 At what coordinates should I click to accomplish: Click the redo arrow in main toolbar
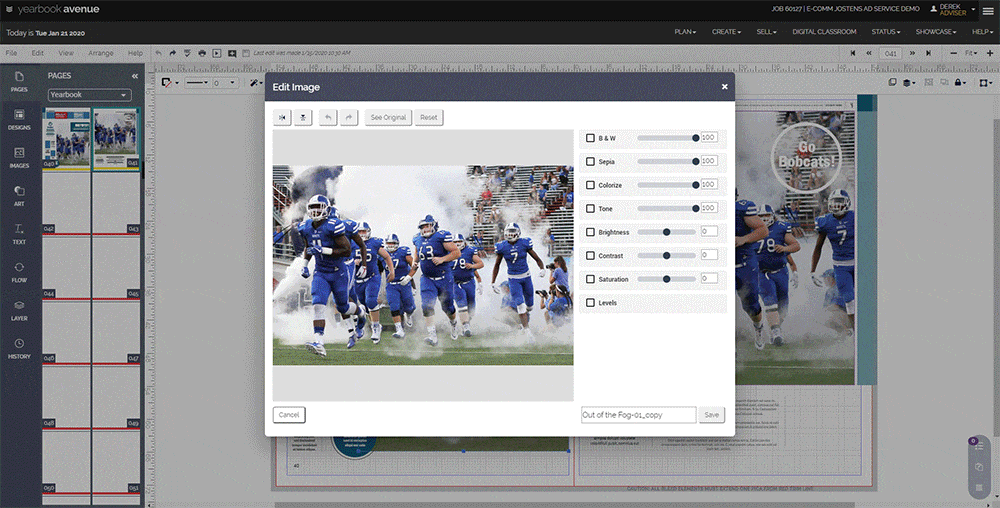[172, 54]
